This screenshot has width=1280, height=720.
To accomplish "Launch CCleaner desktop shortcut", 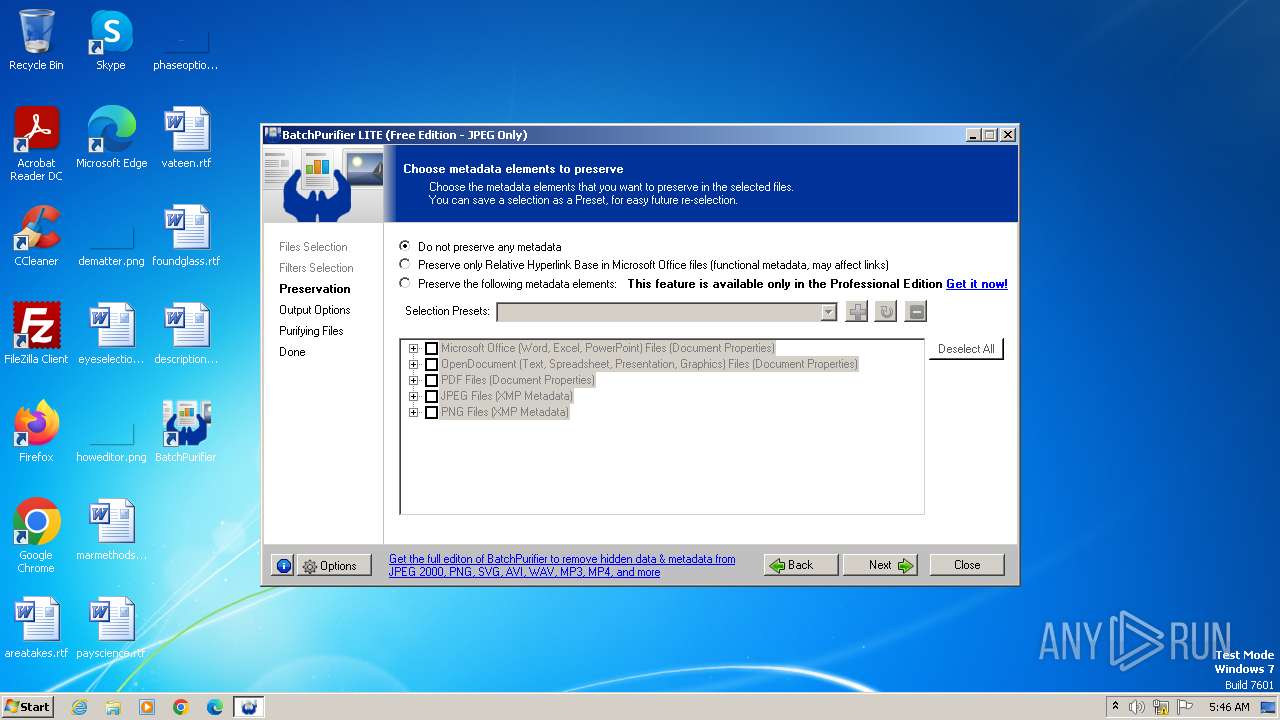I will point(36,236).
